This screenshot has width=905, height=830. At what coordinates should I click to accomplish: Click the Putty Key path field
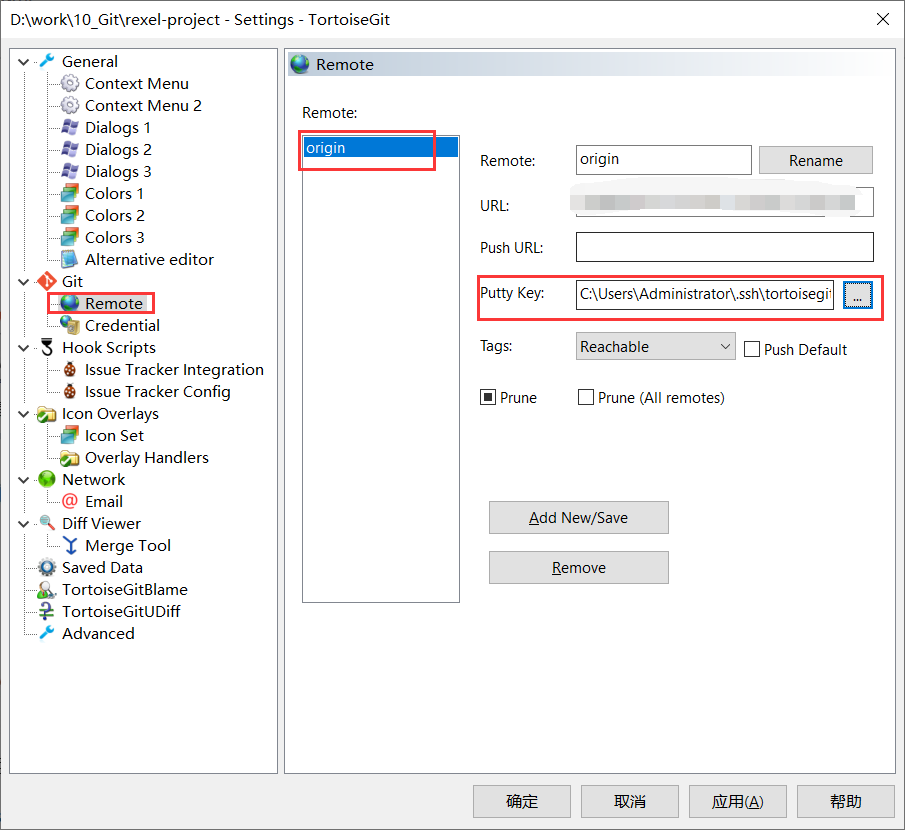(705, 294)
